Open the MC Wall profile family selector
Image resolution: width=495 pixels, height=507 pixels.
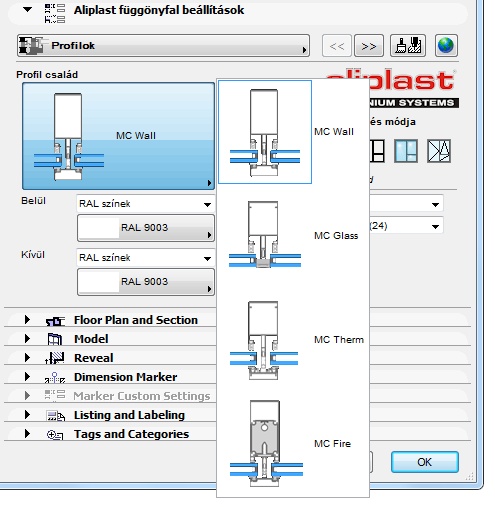pyautogui.click(x=118, y=136)
